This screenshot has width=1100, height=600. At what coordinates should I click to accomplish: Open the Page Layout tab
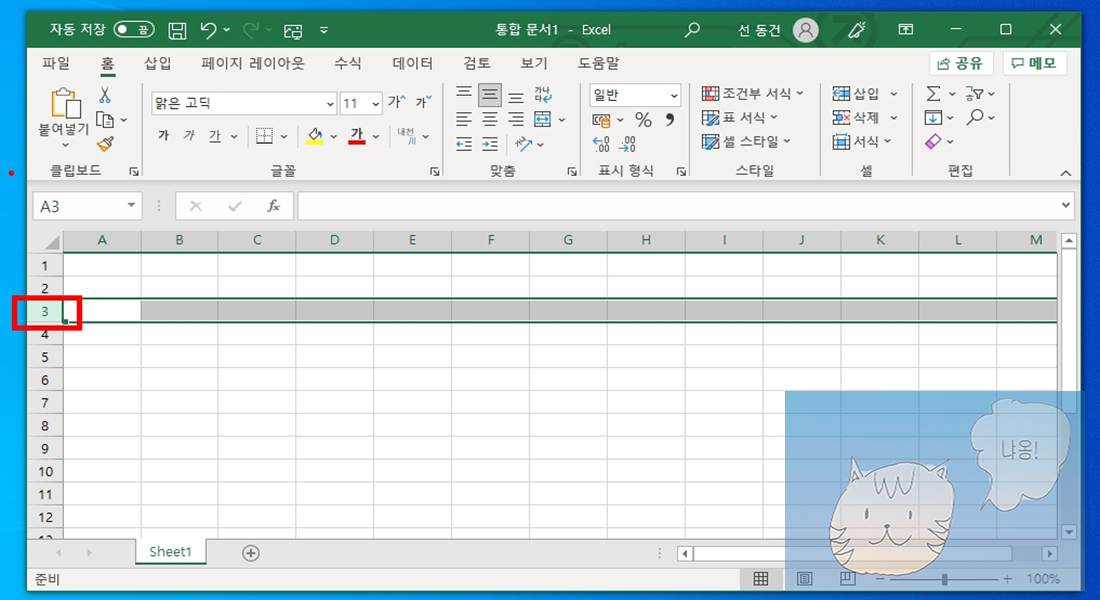click(253, 63)
